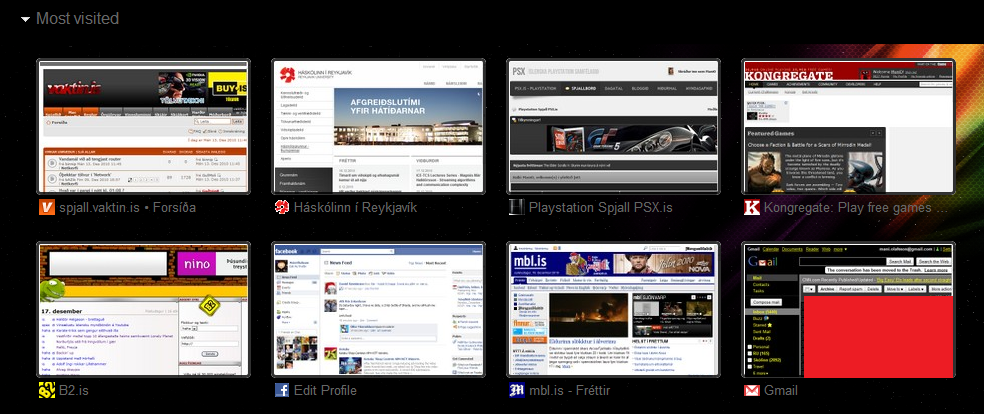
Task: Click the B2.is yellow favicon
Action: click(46, 390)
